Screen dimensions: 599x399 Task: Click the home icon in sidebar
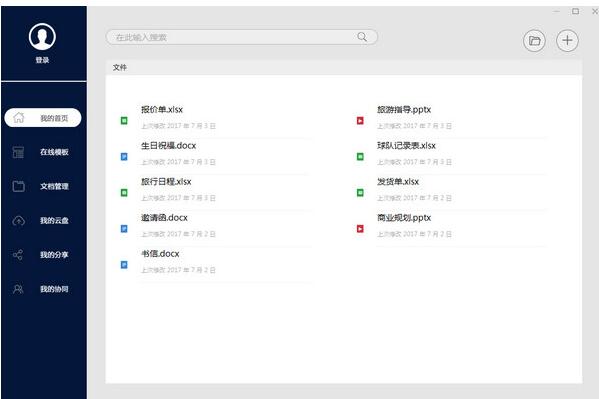click(19, 117)
